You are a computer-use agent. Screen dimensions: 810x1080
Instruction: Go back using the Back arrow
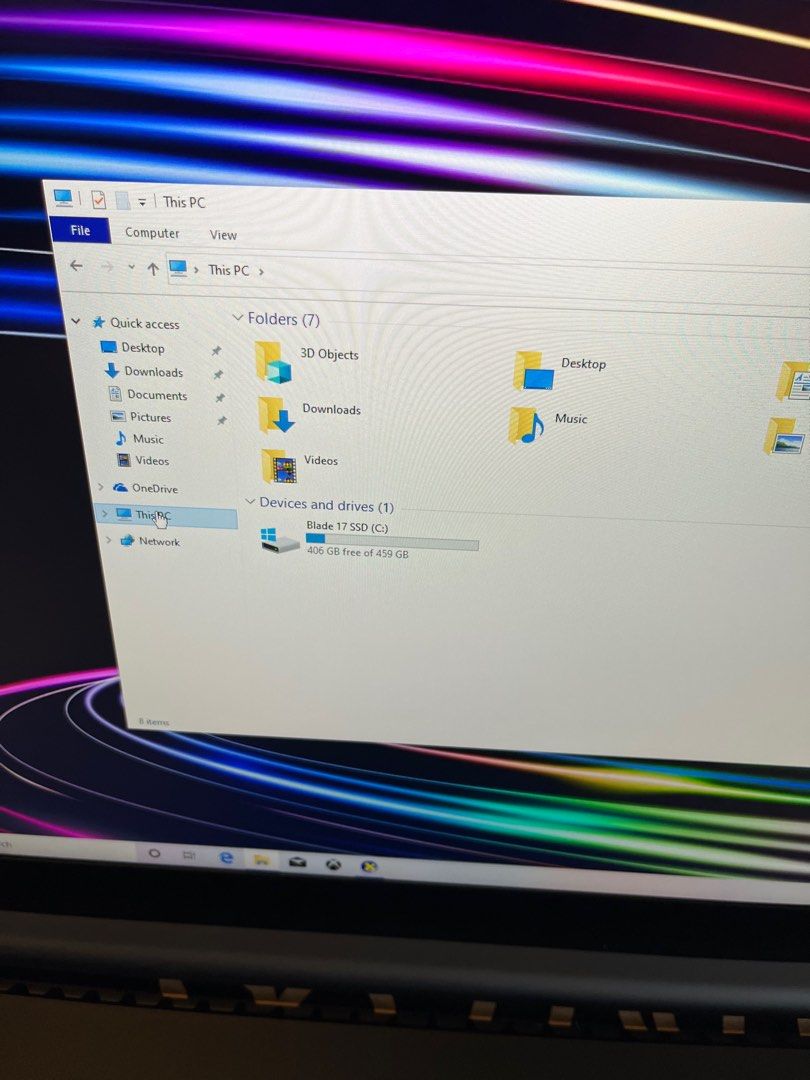pyautogui.click(x=76, y=265)
